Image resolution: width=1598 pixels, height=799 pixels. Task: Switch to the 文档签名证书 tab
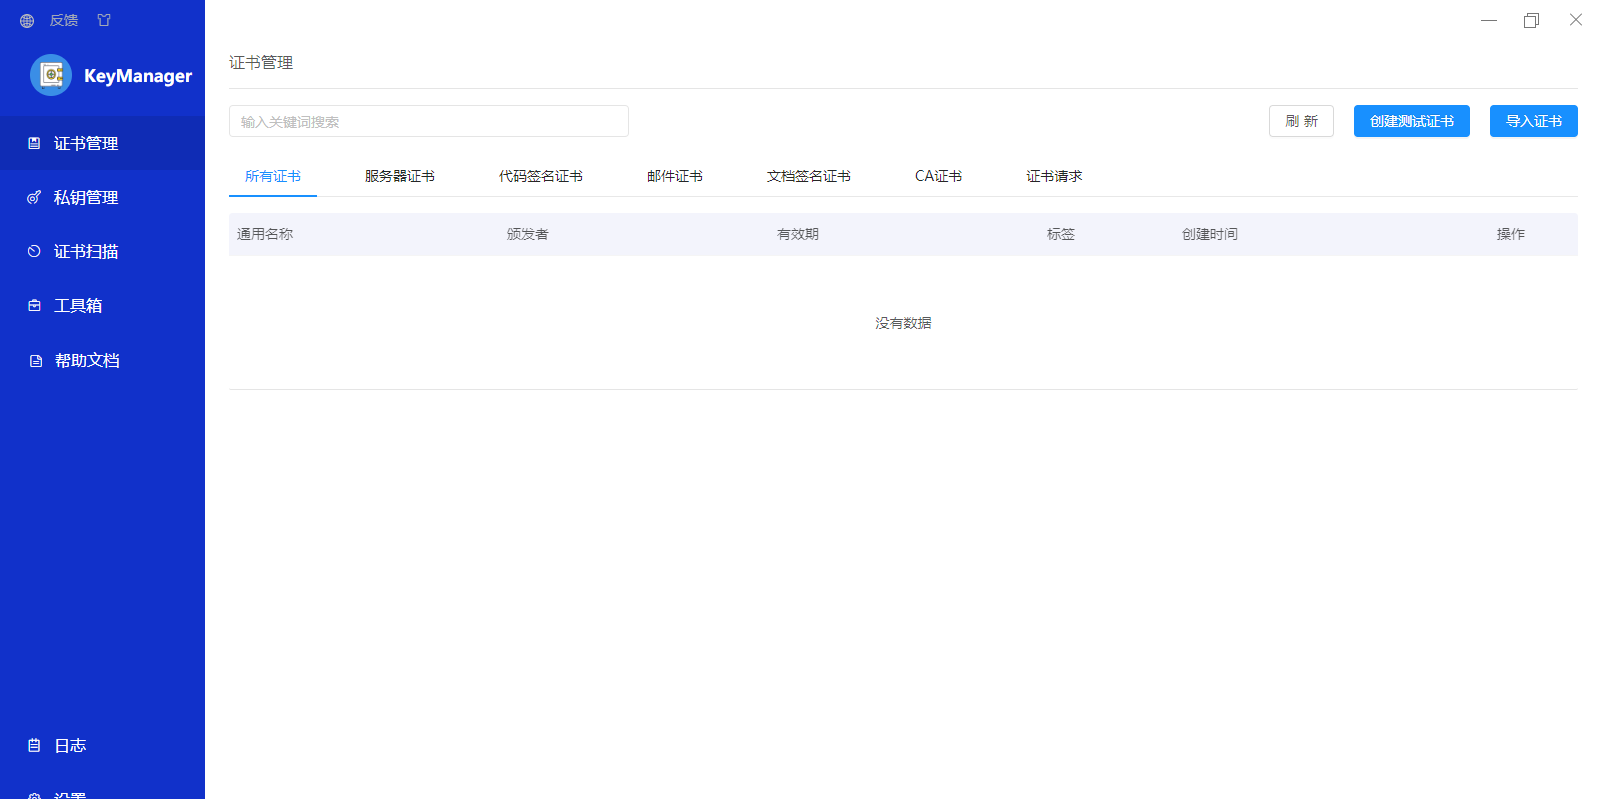pos(809,176)
